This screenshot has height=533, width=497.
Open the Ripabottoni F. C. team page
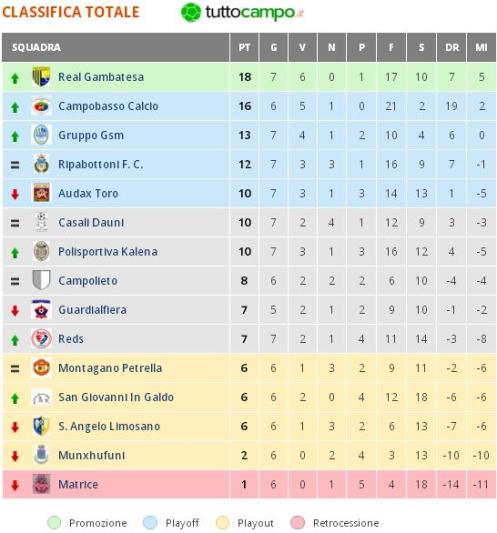101,165
